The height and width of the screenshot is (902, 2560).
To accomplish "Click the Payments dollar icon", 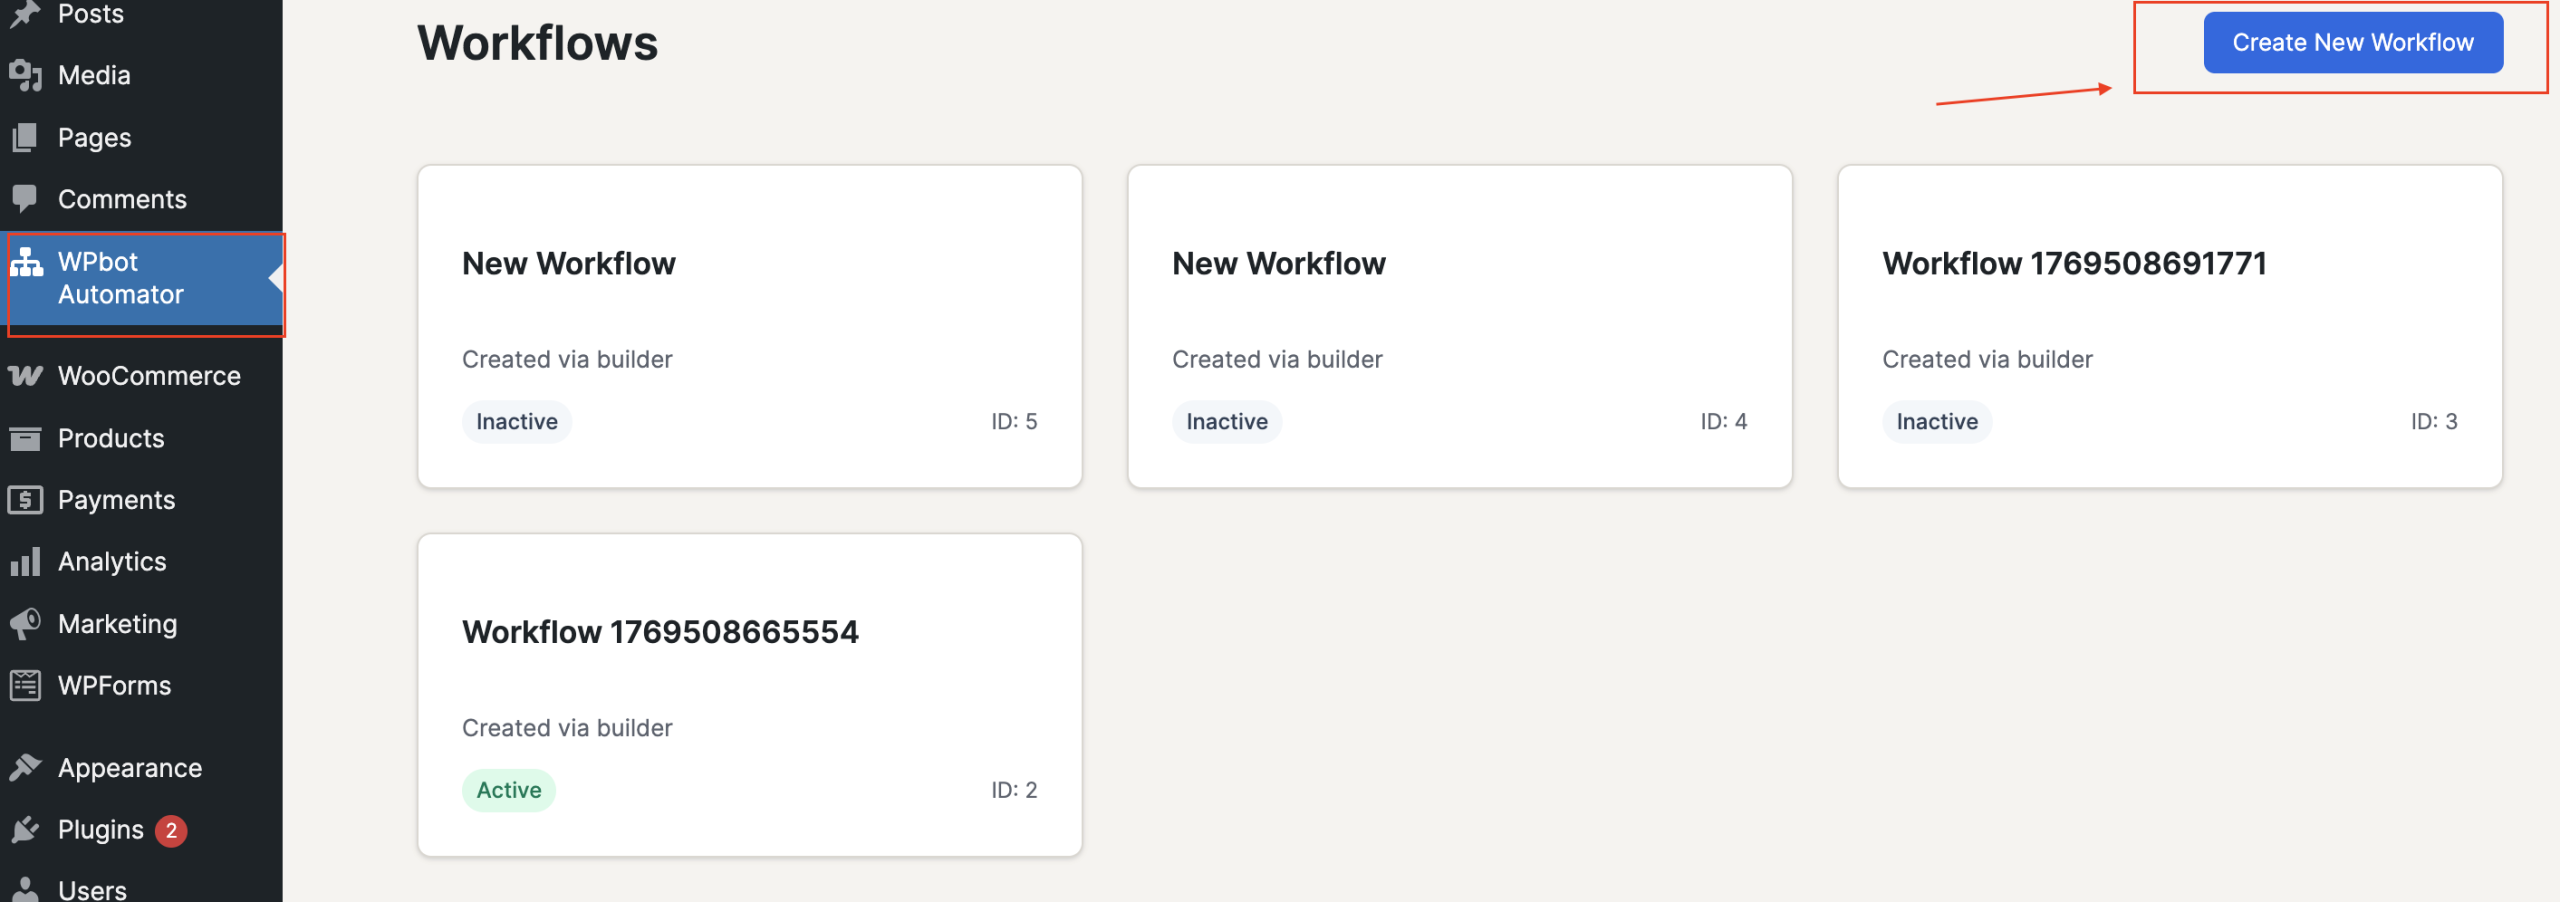I will click(25, 500).
